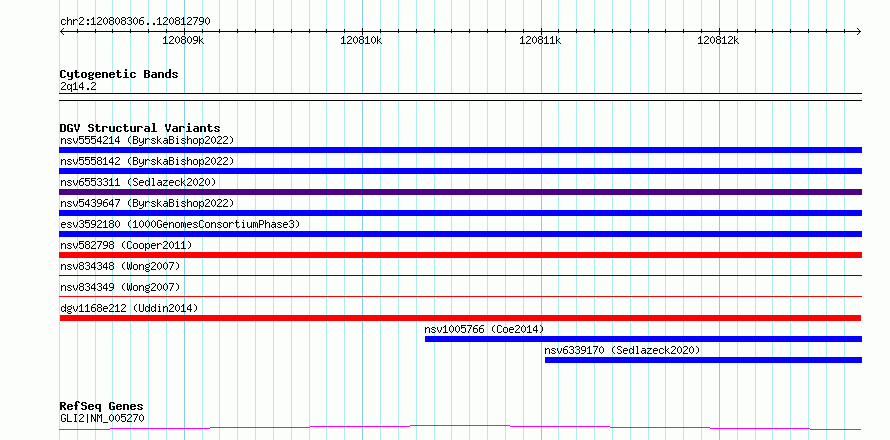This screenshot has width=890, height=440.
Task: Open nsv6339170 (Sedlazeck2020) variant label
Action: tap(622, 350)
